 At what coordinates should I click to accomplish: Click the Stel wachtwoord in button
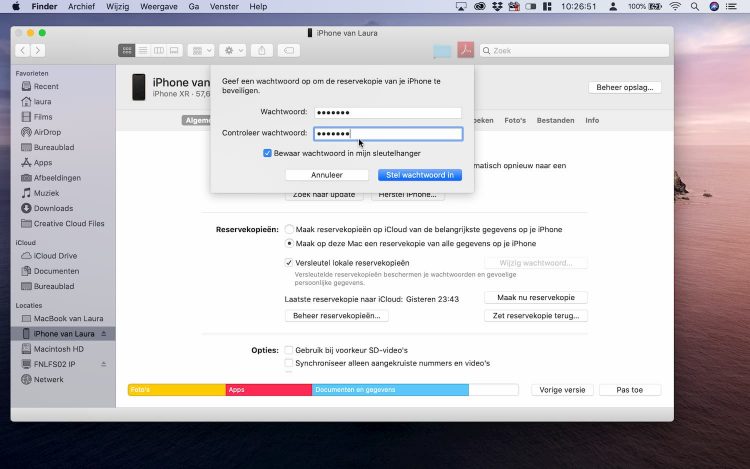(420, 175)
